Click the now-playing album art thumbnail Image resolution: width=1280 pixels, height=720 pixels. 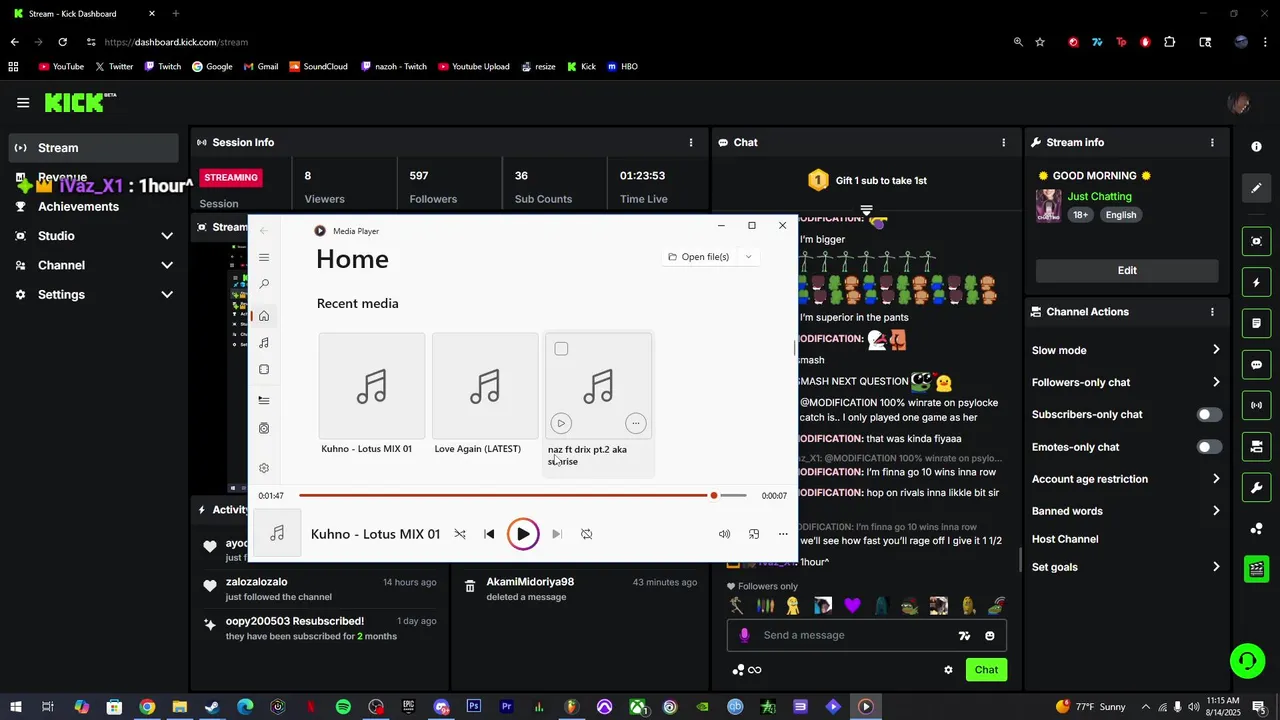point(277,533)
